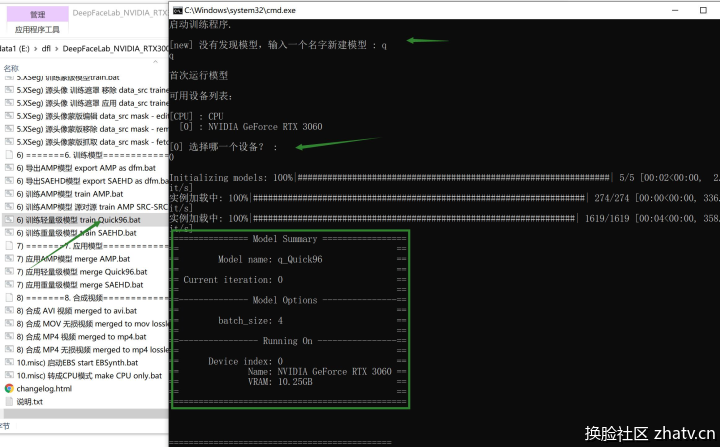The image size is (720, 447).
Task: Expand chevron after data1 (E:) breadcrumb
Action: click(x=35, y=48)
